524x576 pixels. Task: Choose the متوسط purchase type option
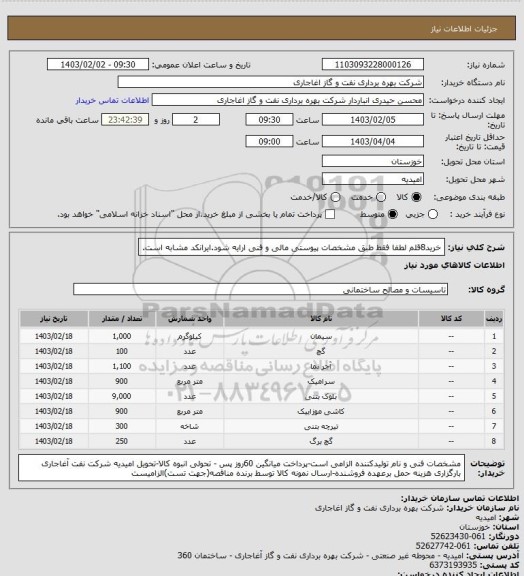point(393,214)
